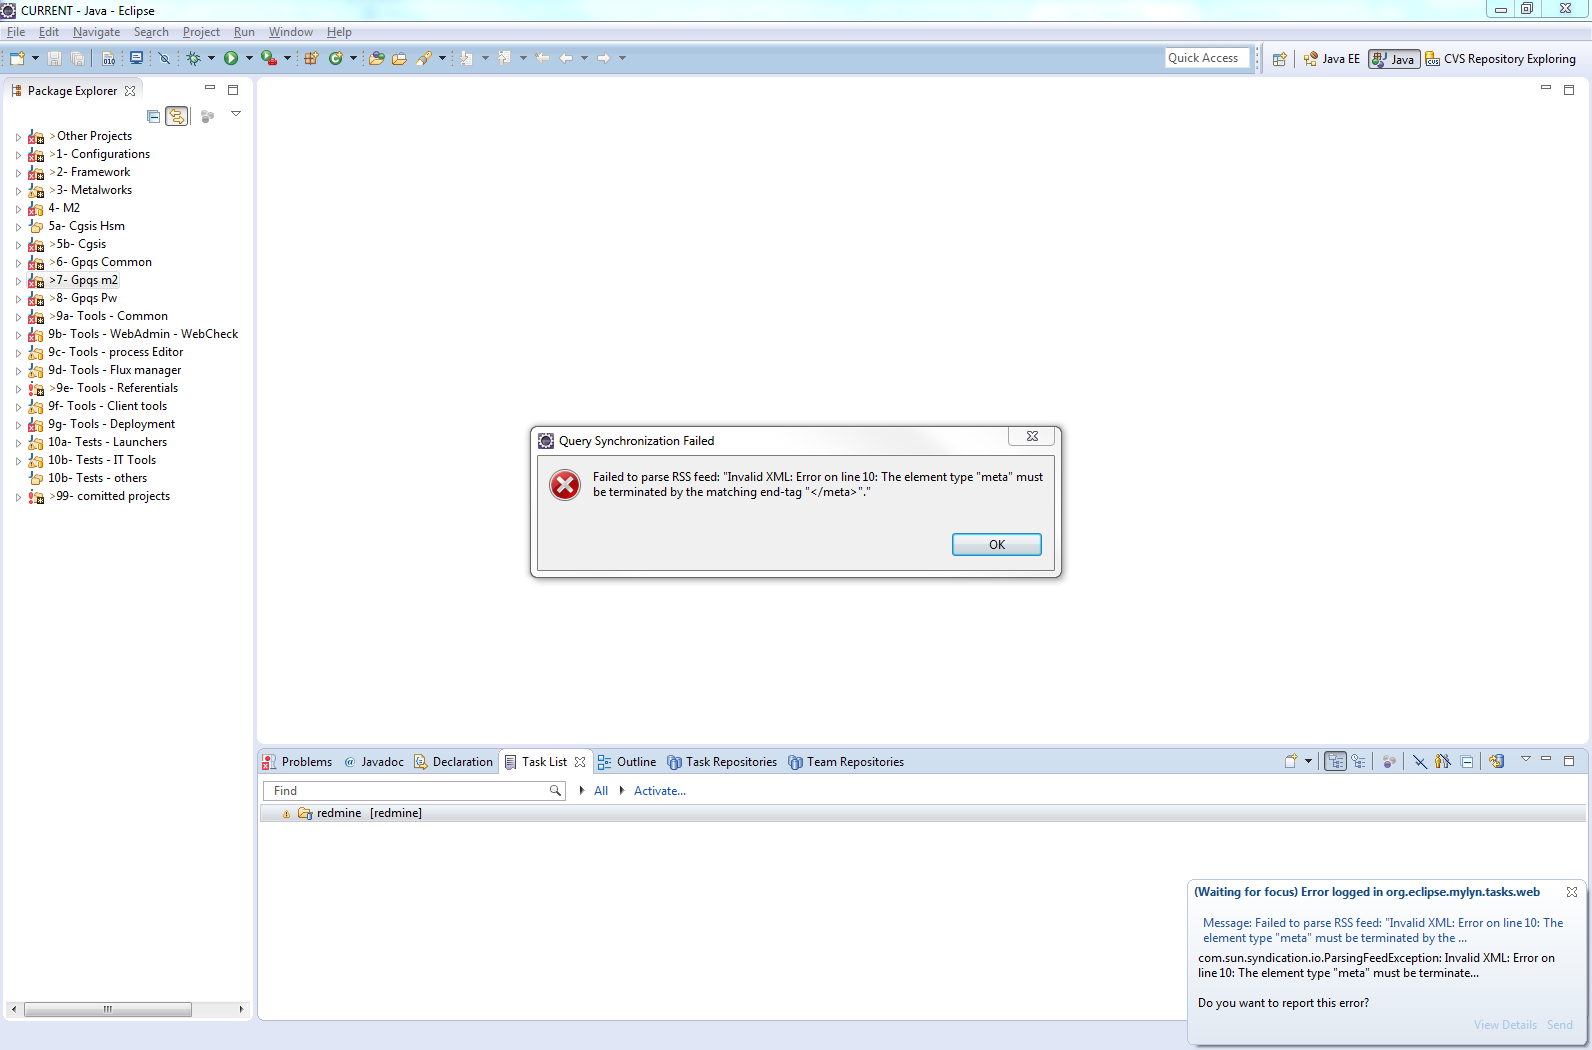Click the New Java Package icon

311,58
